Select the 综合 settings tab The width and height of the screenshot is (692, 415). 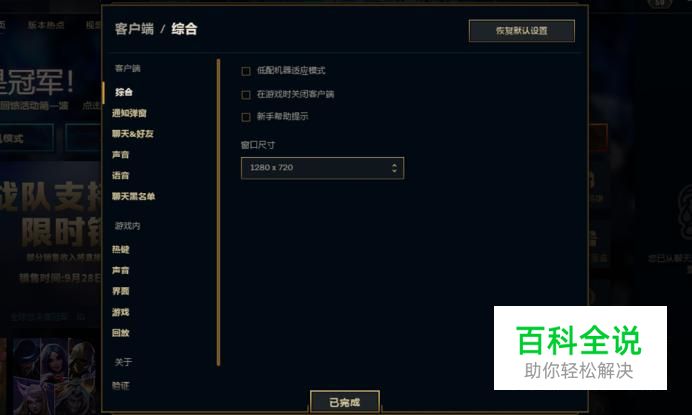click(x=124, y=92)
